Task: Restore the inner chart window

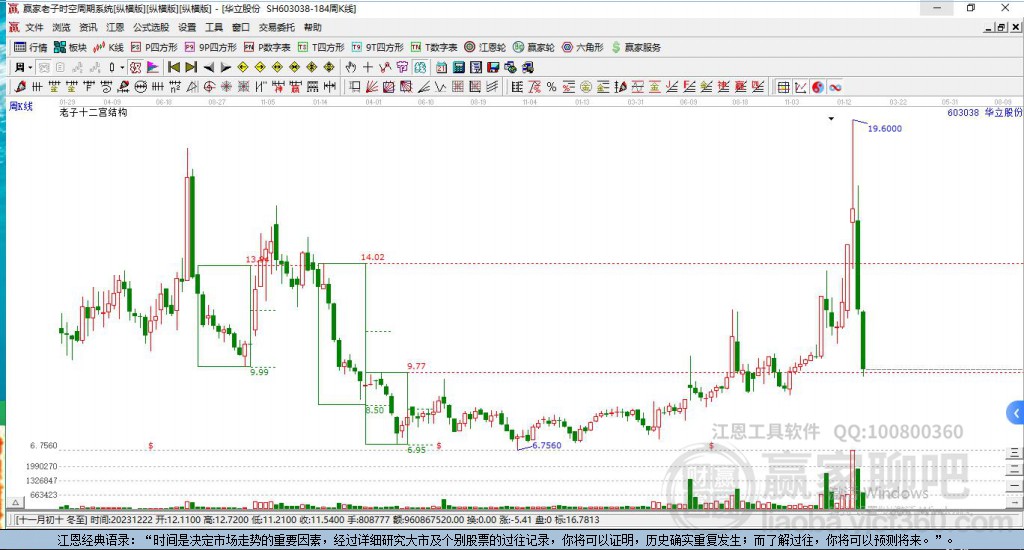Action: coord(1001,27)
